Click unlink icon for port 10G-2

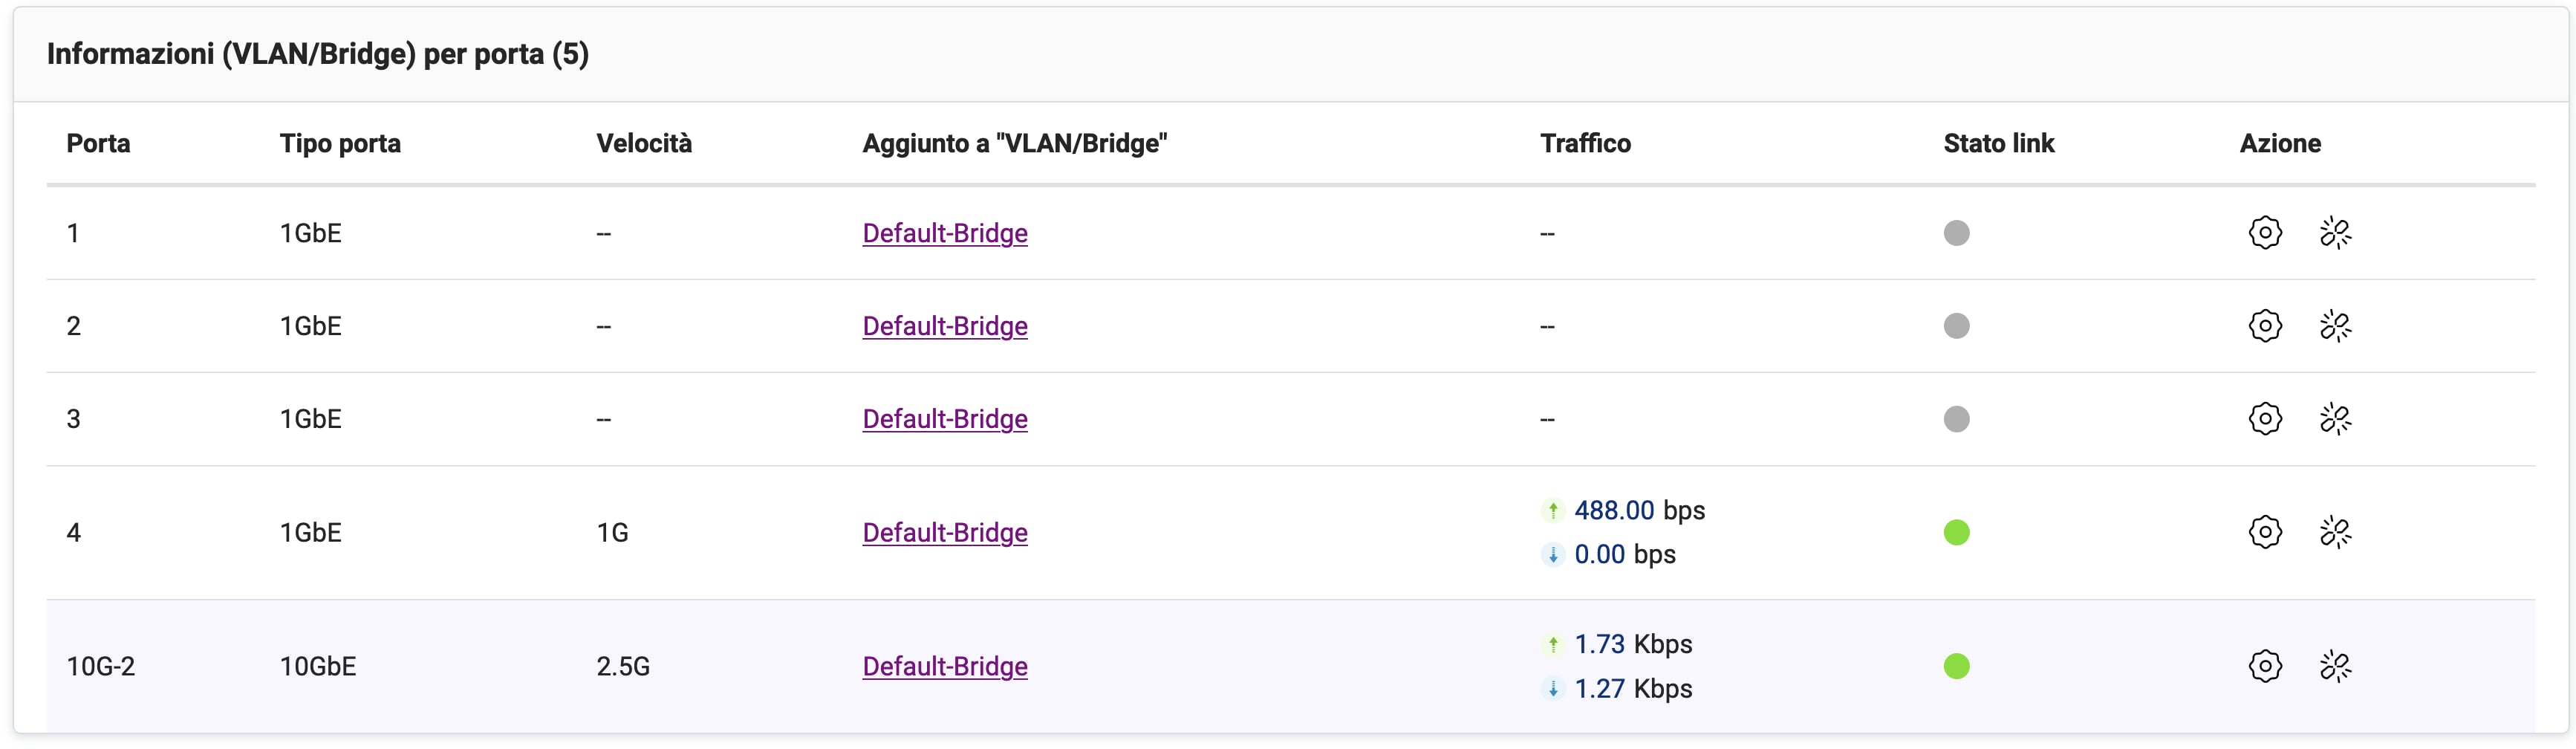click(2335, 666)
